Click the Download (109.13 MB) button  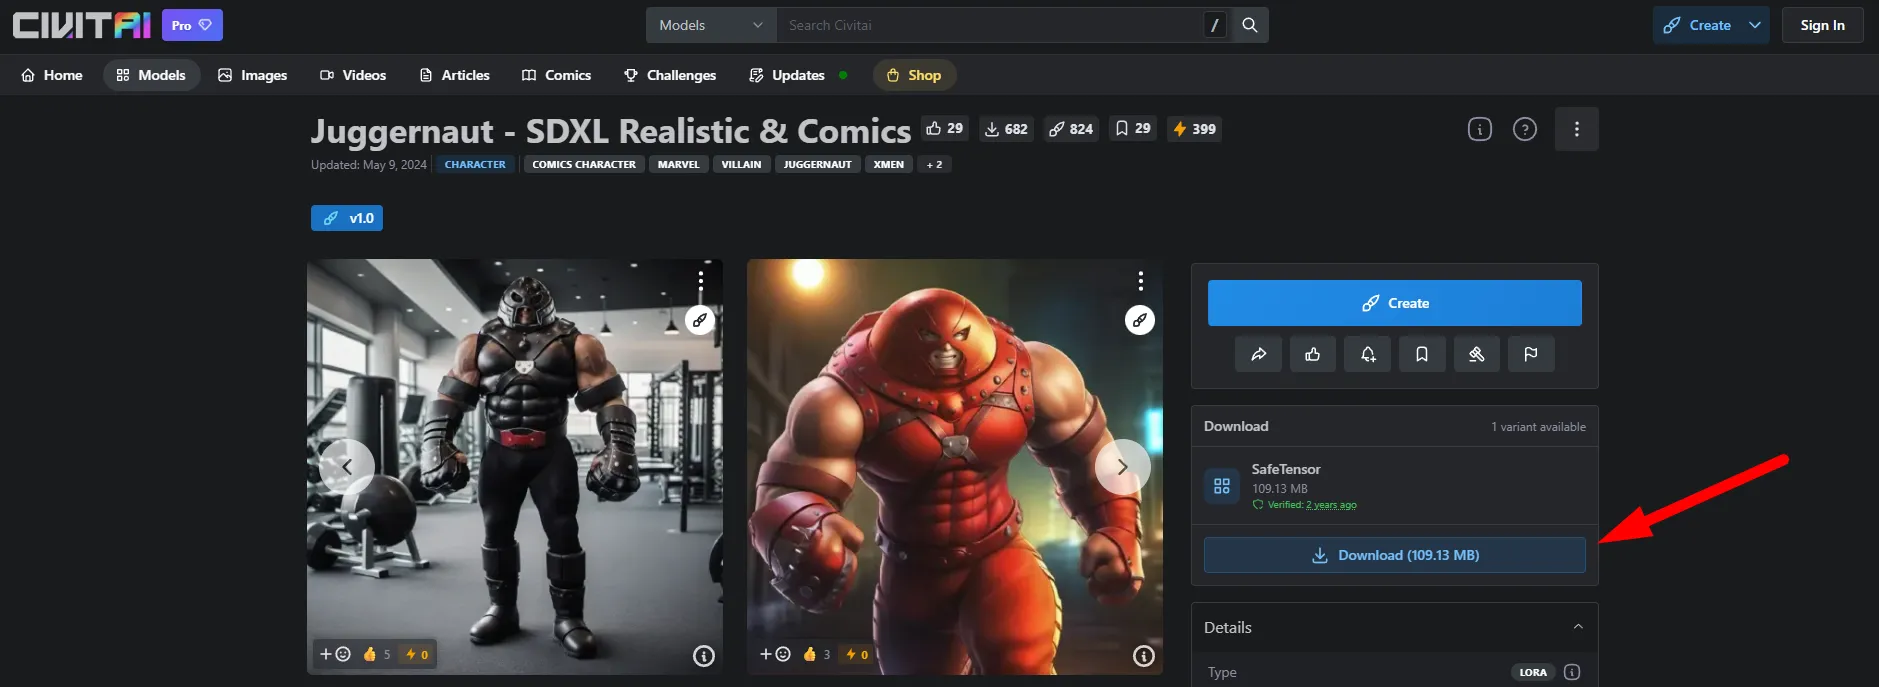1395,555
